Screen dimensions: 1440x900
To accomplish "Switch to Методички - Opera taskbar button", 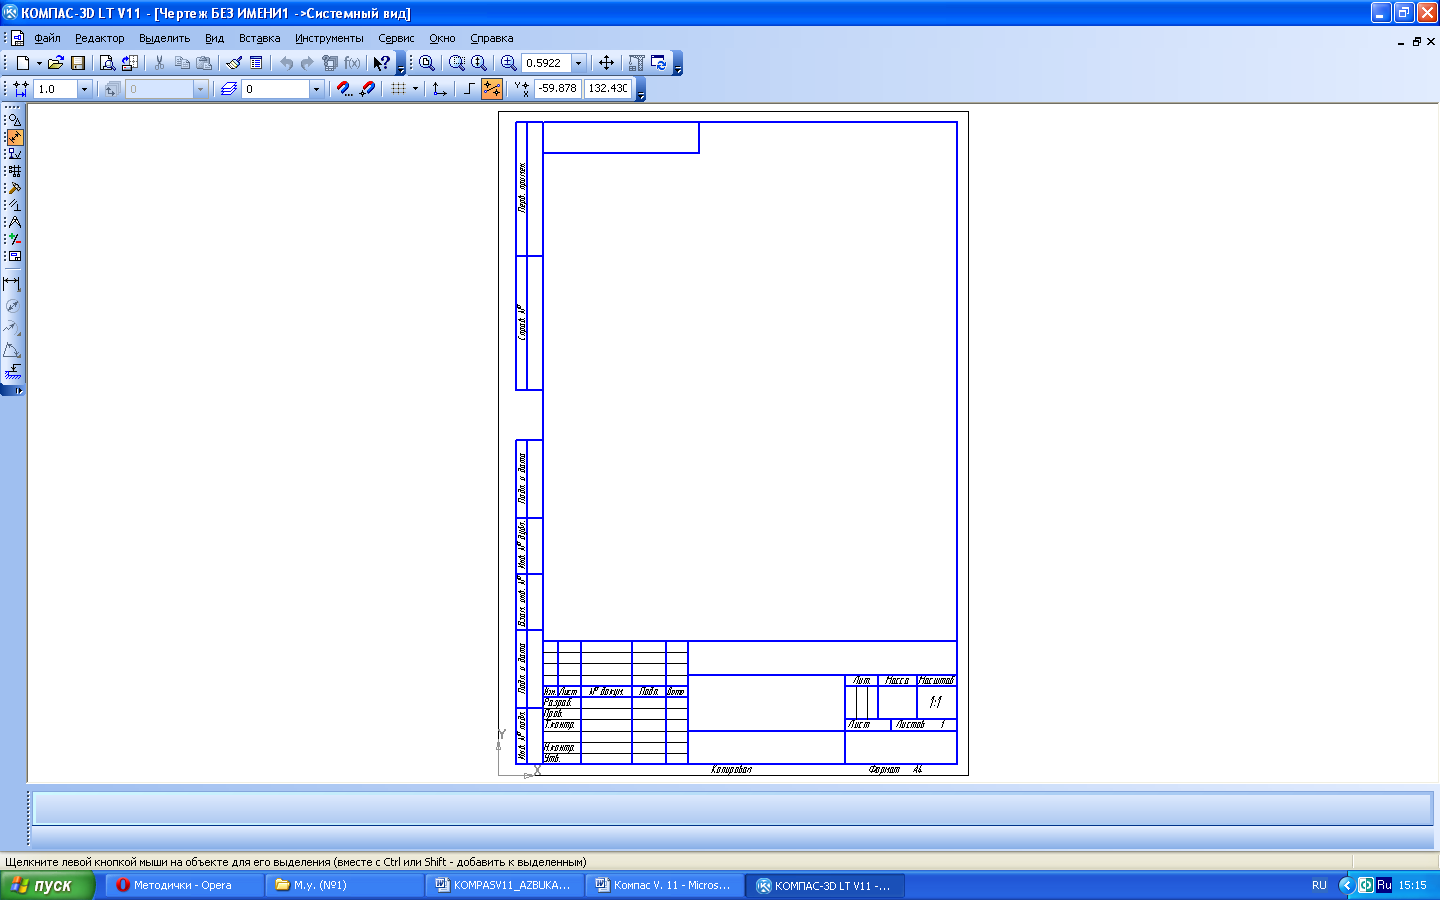I will pos(182,885).
